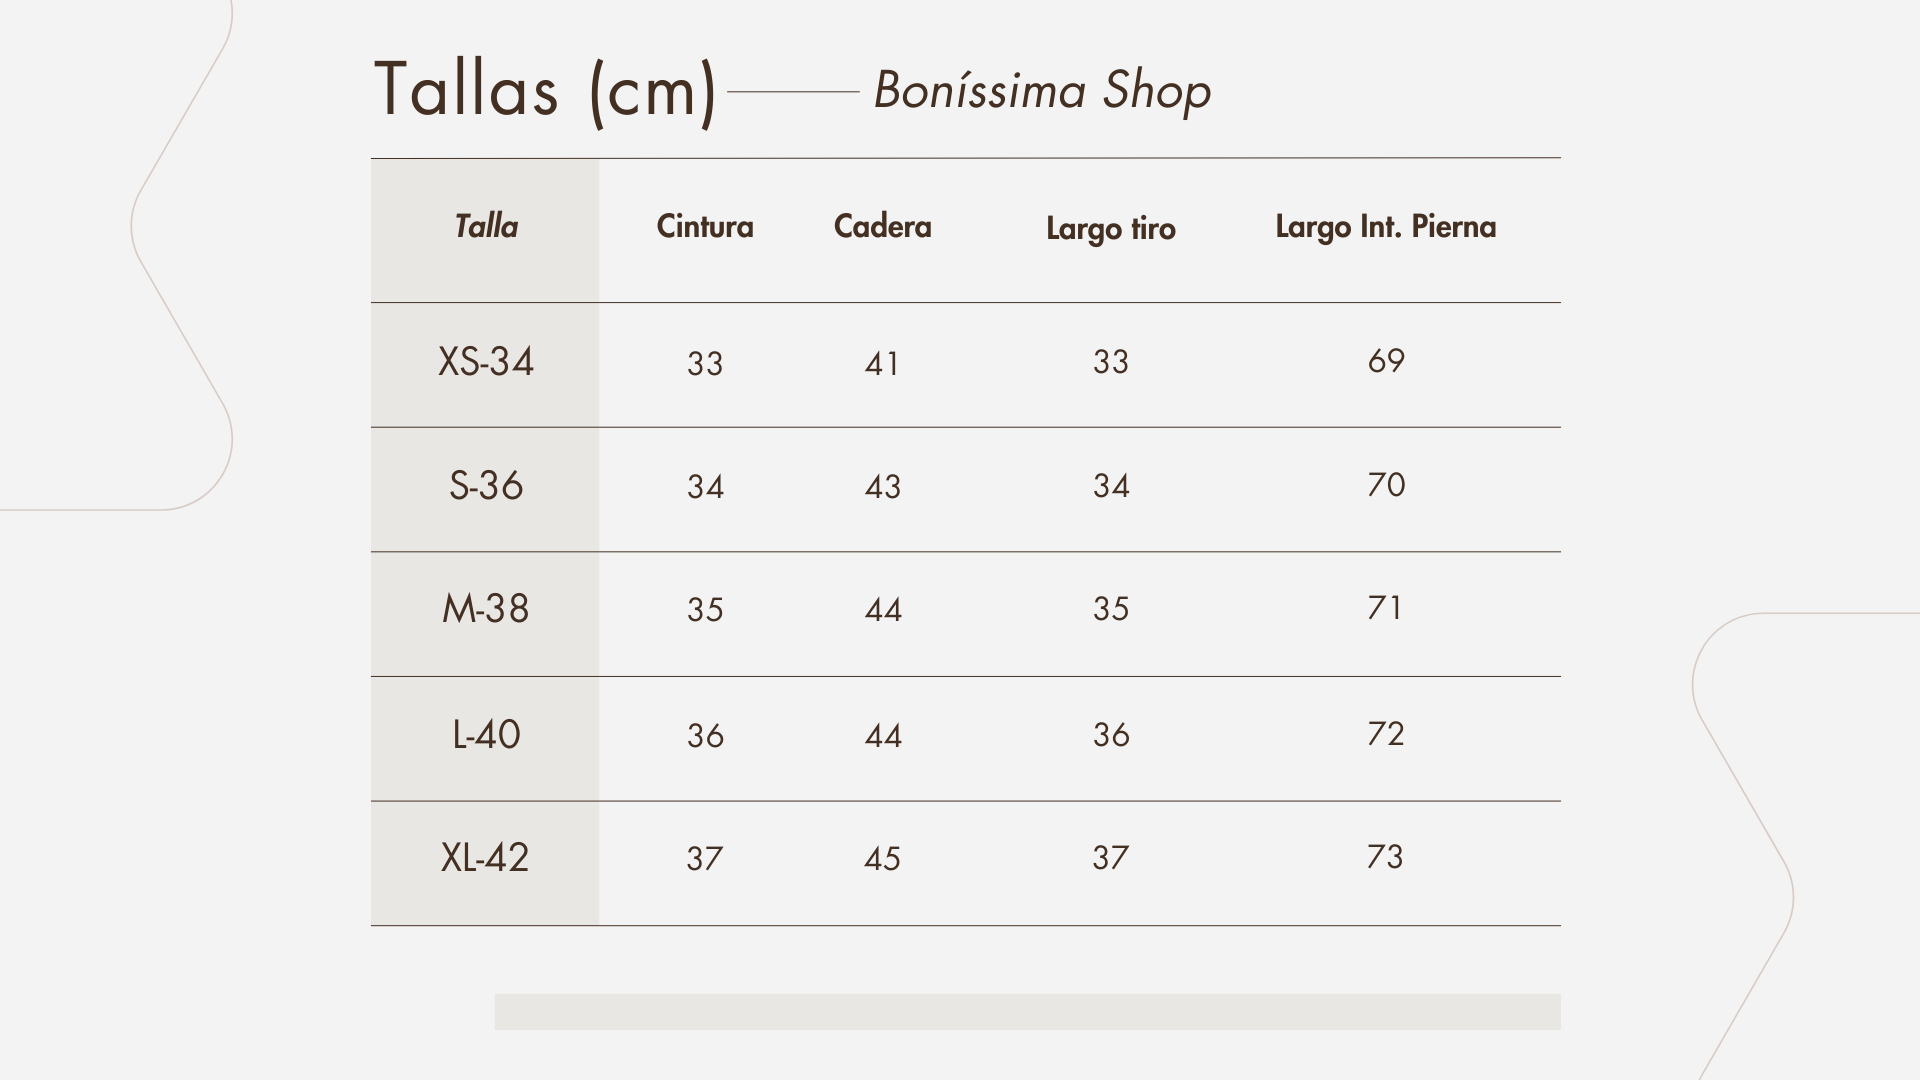Screen dimensions: 1920x1080
Task: Click the gray bar below the table
Action: point(1027,1011)
